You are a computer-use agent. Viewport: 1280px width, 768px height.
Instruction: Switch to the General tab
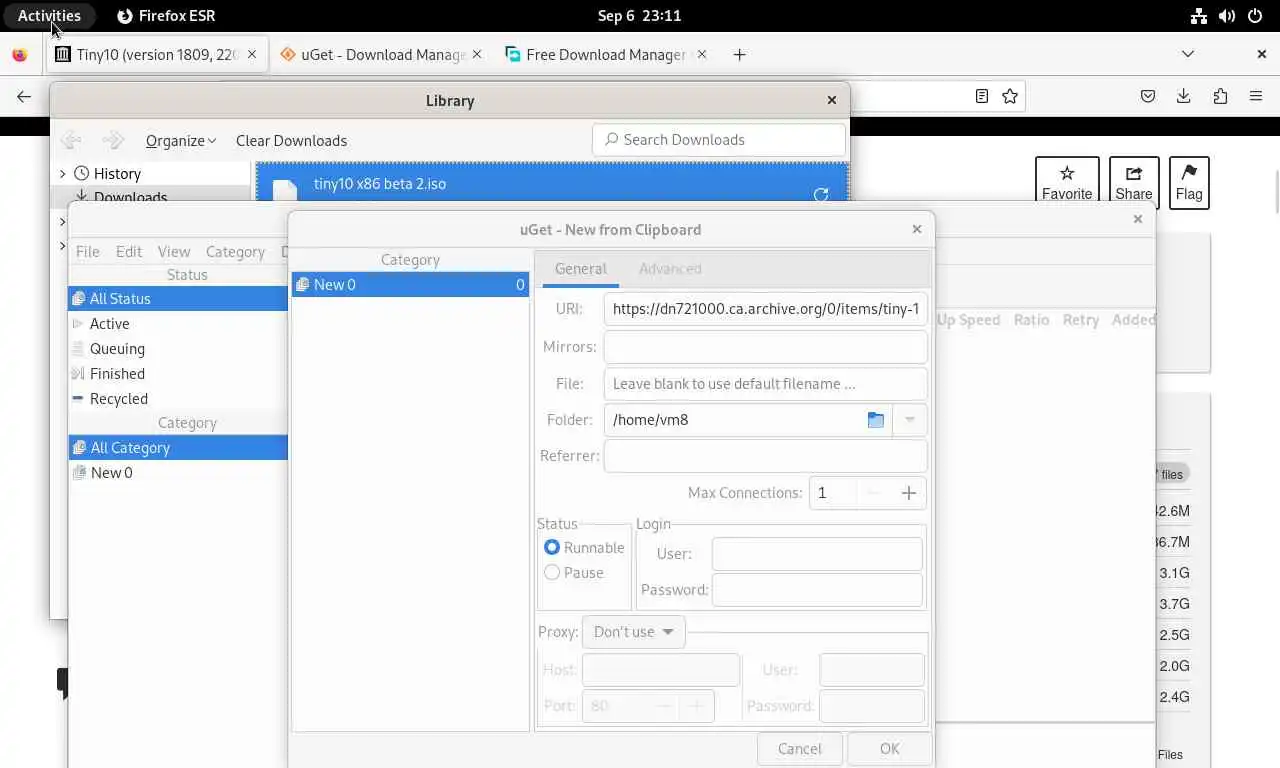pyautogui.click(x=581, y=269)
